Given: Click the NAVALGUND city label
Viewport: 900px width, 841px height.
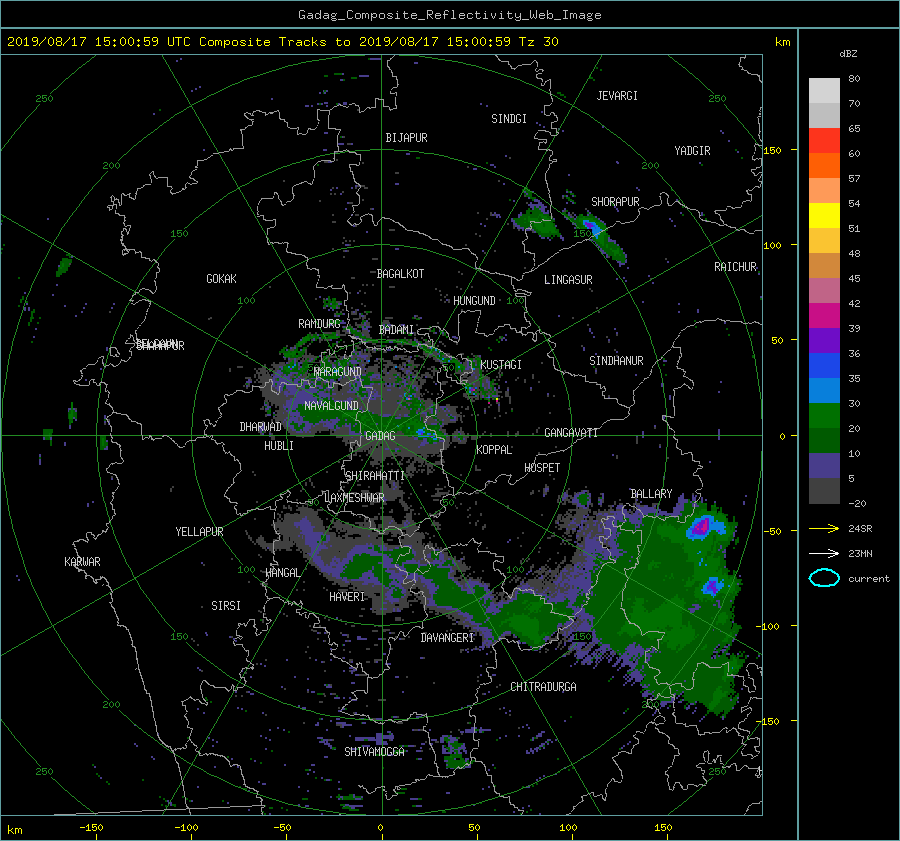Looking at the screenshot, I should pos(331,405).
